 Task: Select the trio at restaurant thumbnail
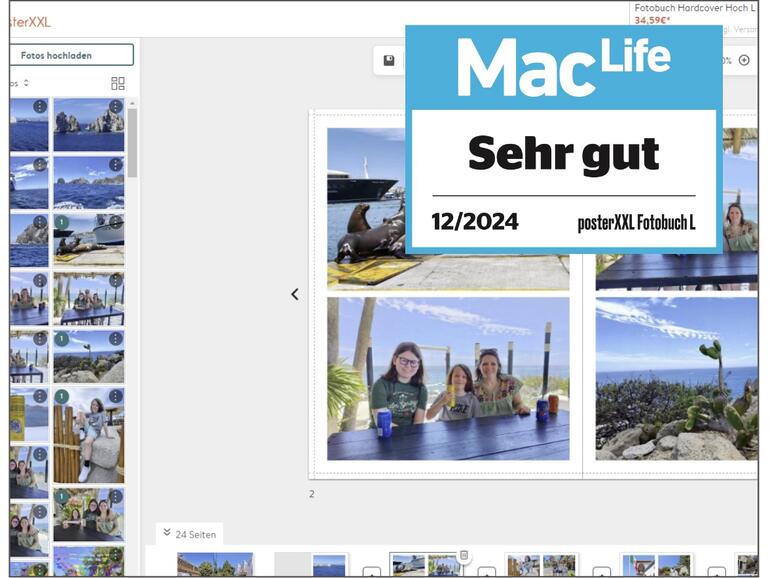click(89, 515)
